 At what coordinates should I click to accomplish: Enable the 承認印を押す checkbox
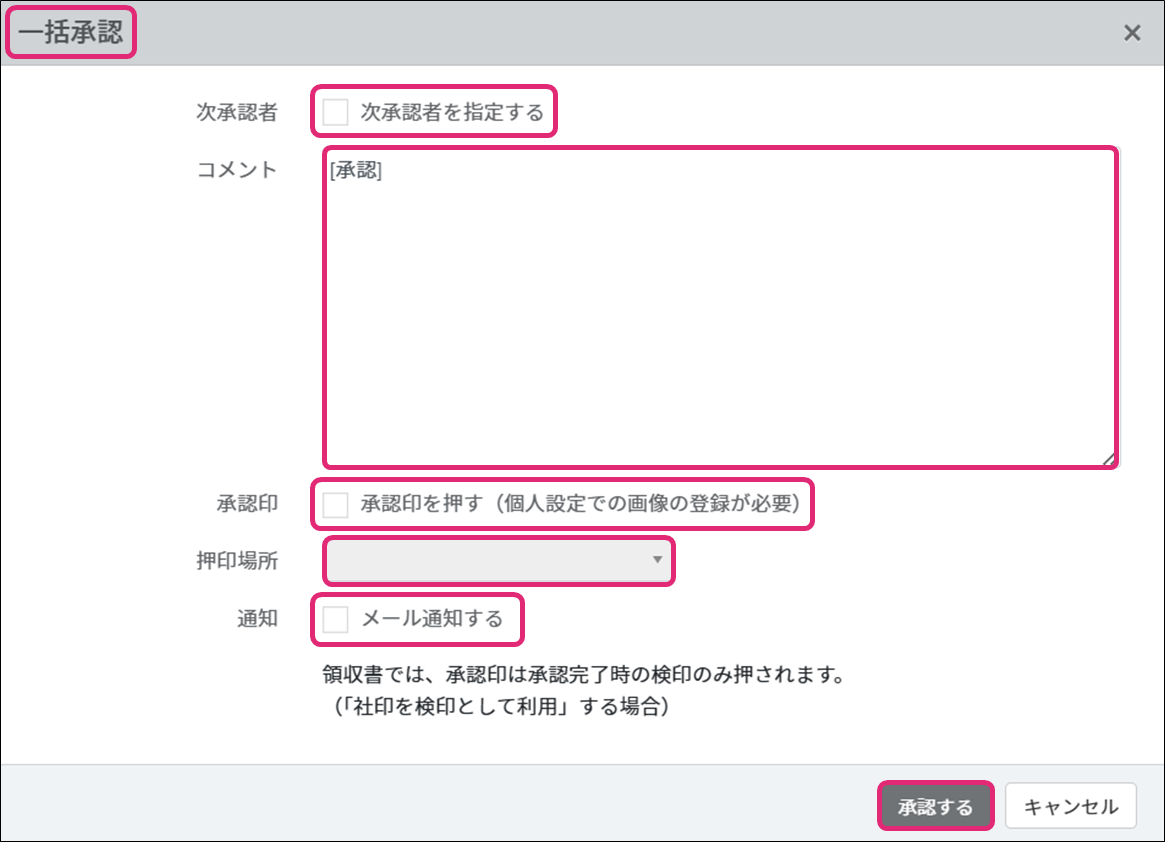coord(336,505)
